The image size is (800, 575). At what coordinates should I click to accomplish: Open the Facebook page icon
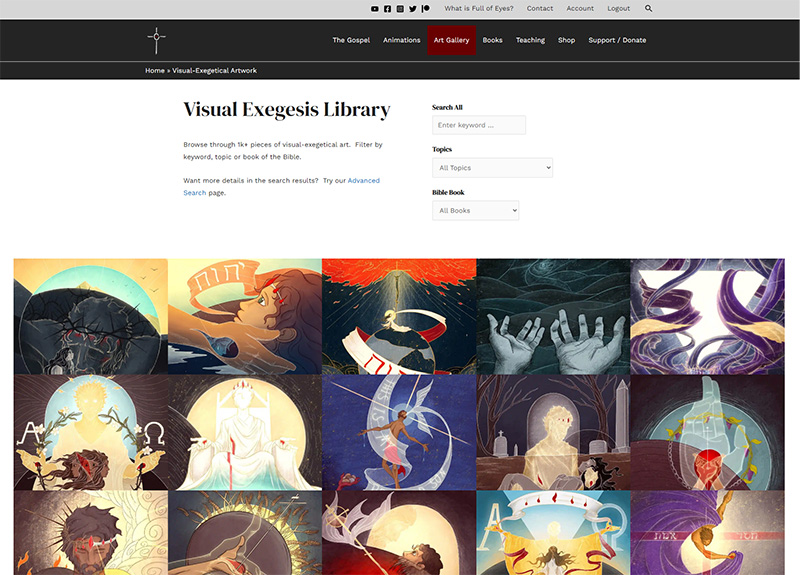click(x=387, y=9)
